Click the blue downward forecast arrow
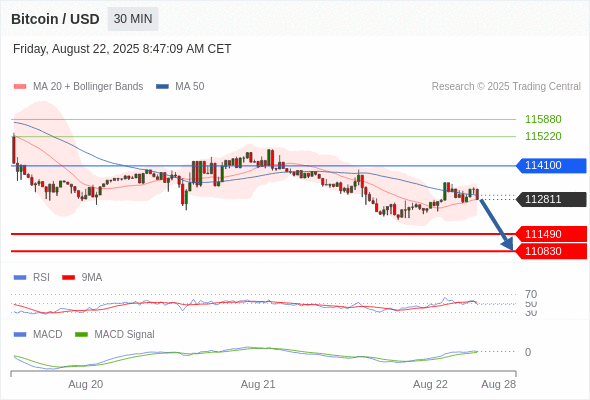This screenshot has width=590, height=400. (x=496, y=225)
